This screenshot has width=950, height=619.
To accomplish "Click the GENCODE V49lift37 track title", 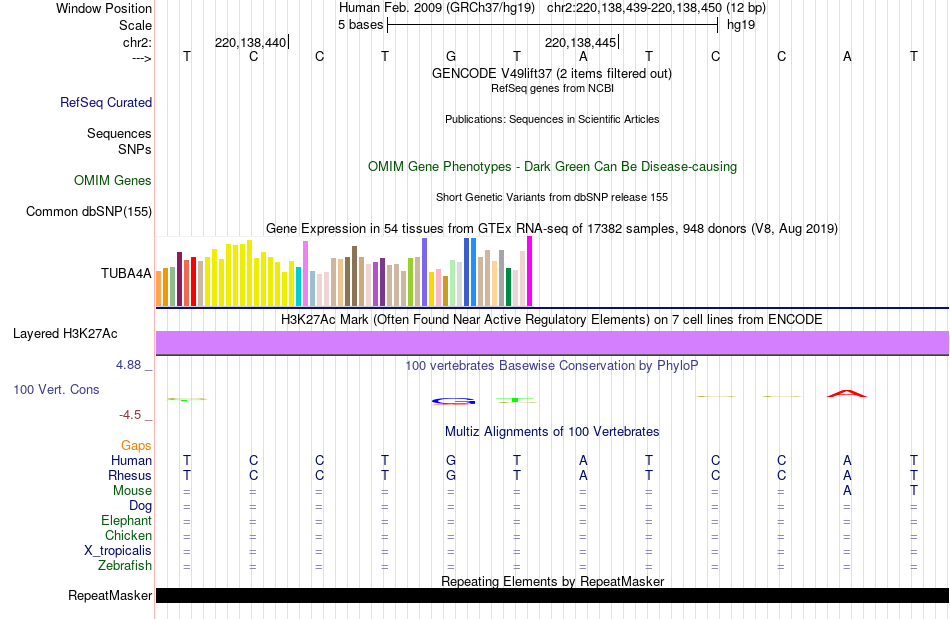I will point(551,73).
